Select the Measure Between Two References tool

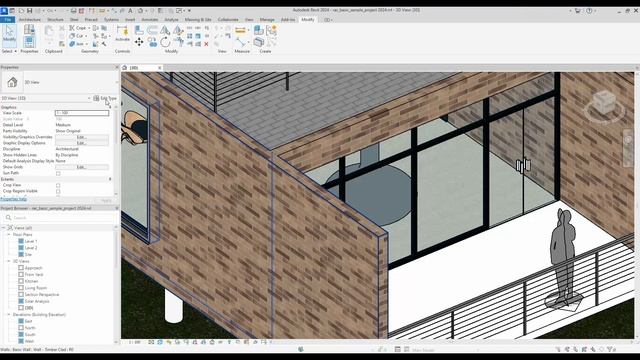tap(241, 42)
